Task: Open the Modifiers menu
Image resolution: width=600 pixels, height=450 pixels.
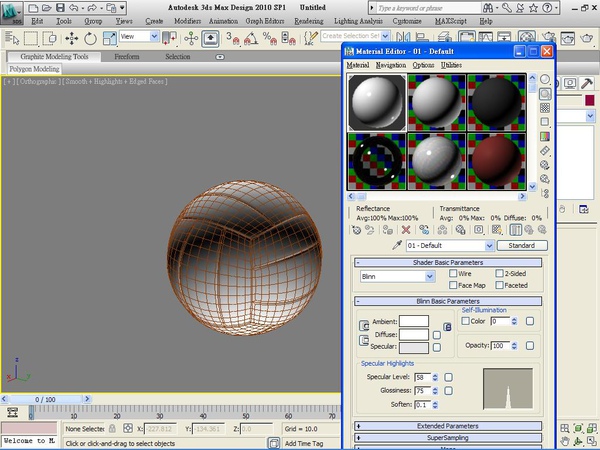Action: tap(187, 21)
